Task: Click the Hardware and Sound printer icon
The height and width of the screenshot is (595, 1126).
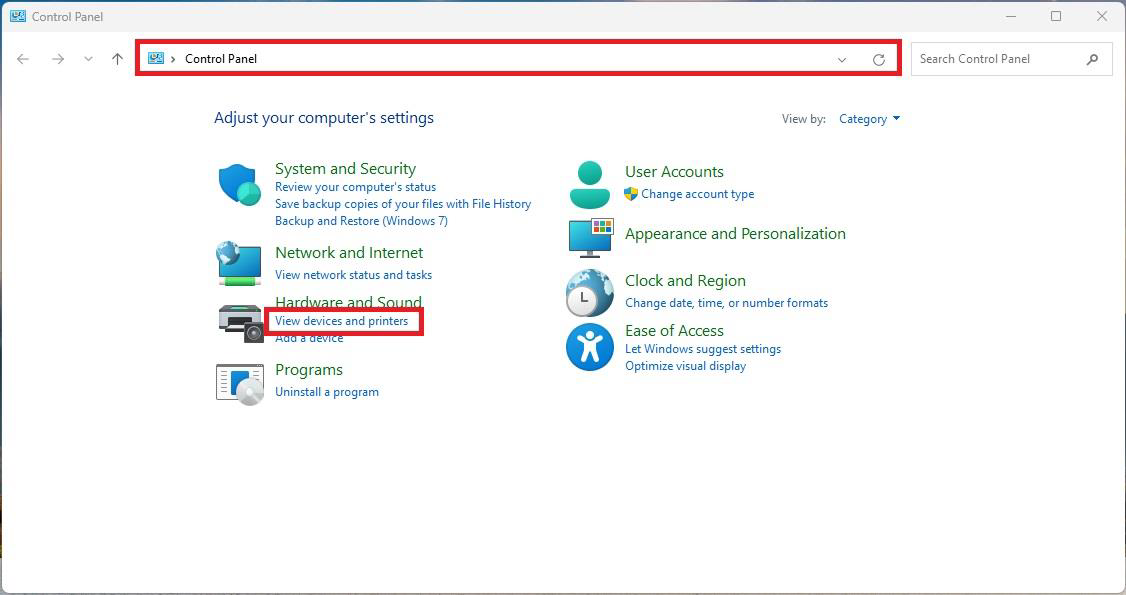Action: pos(240,322)
